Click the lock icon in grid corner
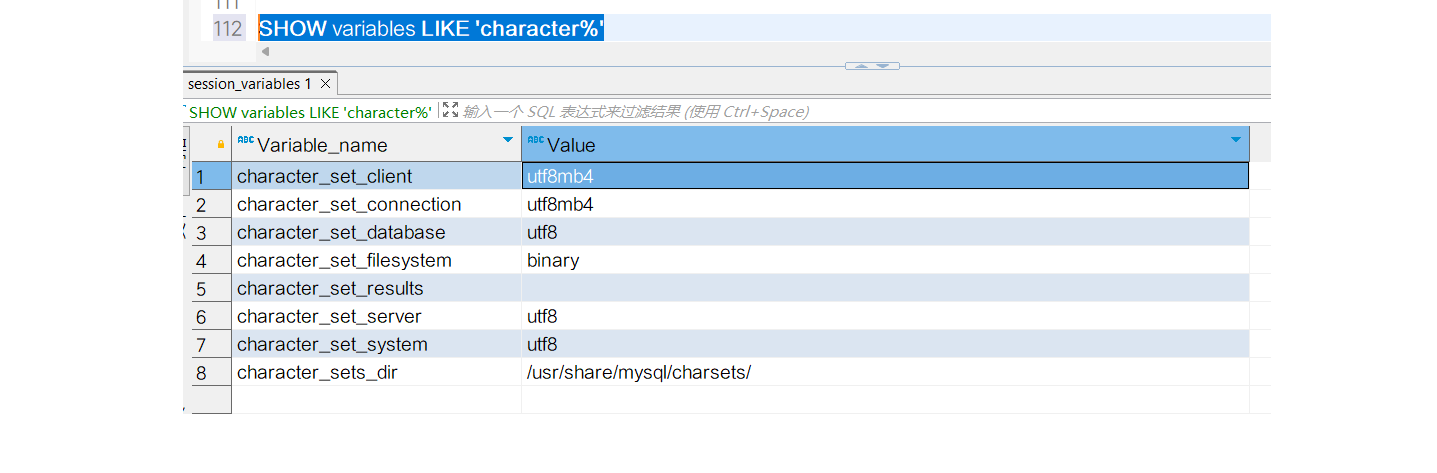 click(x=221, y=144)
